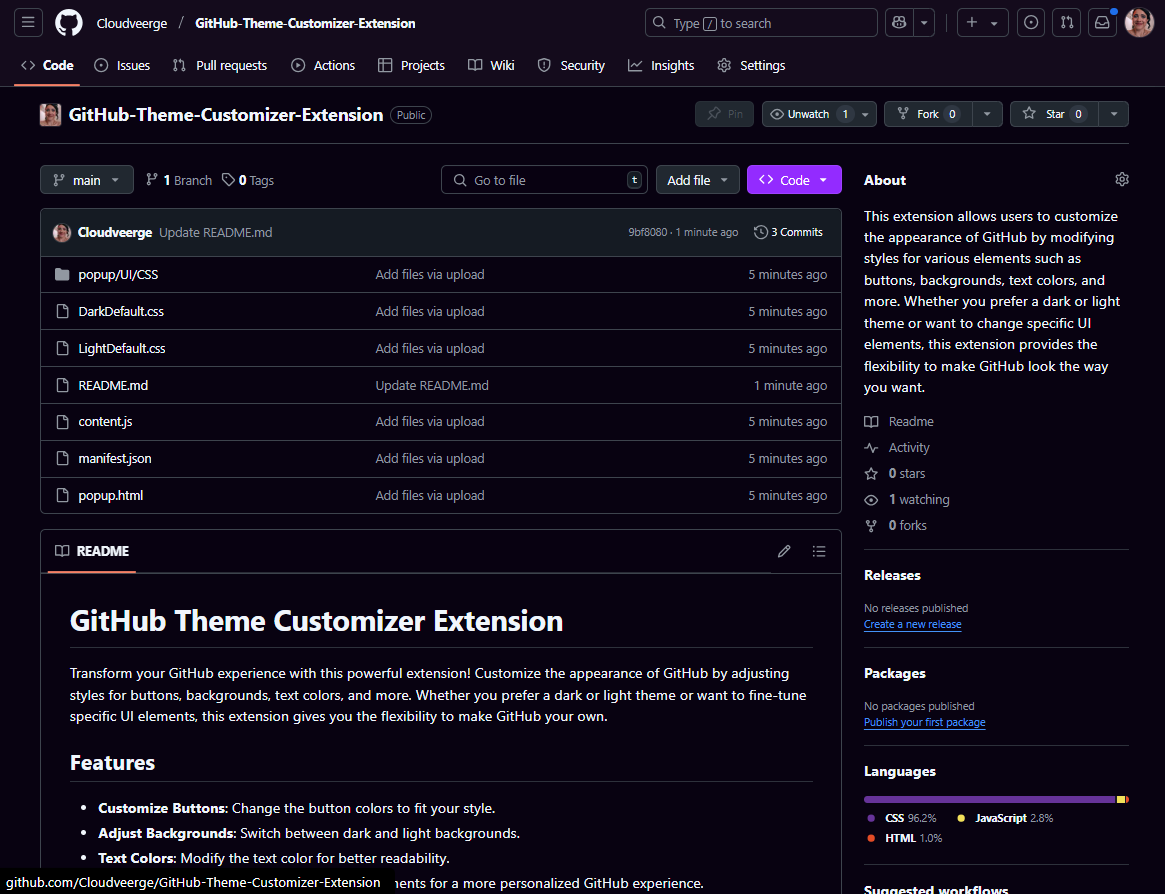Open Copilot chat icon in header
1165x894 pixels.
pyautogui.click(x=899, y=23)
